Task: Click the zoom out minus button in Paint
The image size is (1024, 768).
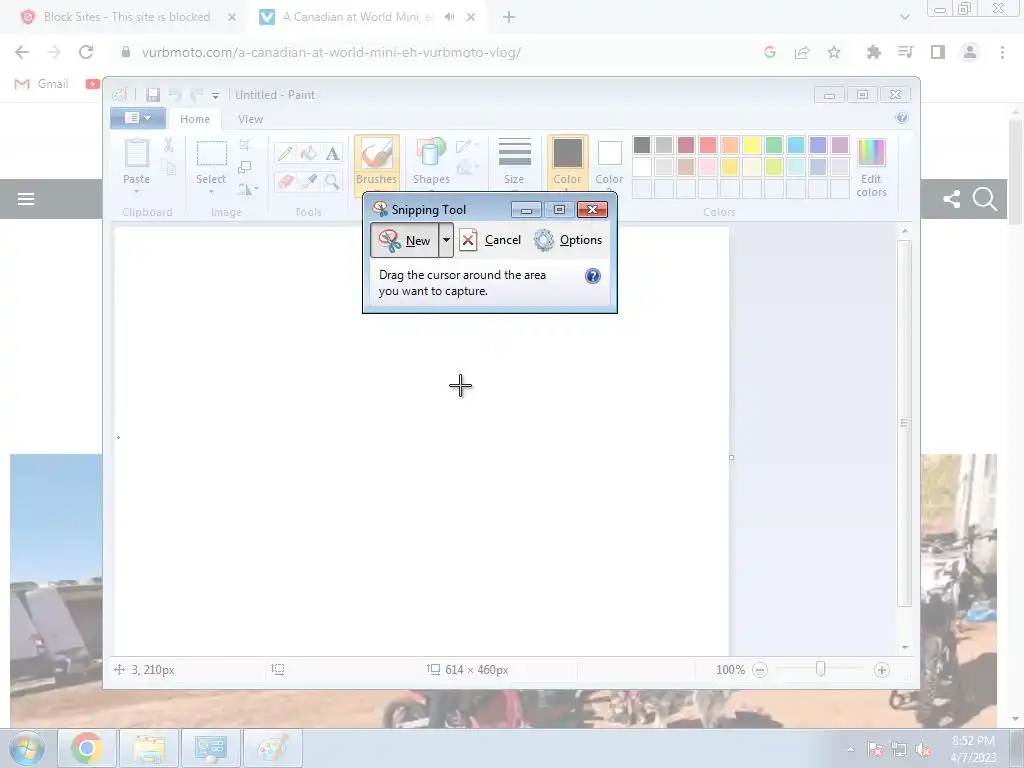Action: tap(760, 670)
